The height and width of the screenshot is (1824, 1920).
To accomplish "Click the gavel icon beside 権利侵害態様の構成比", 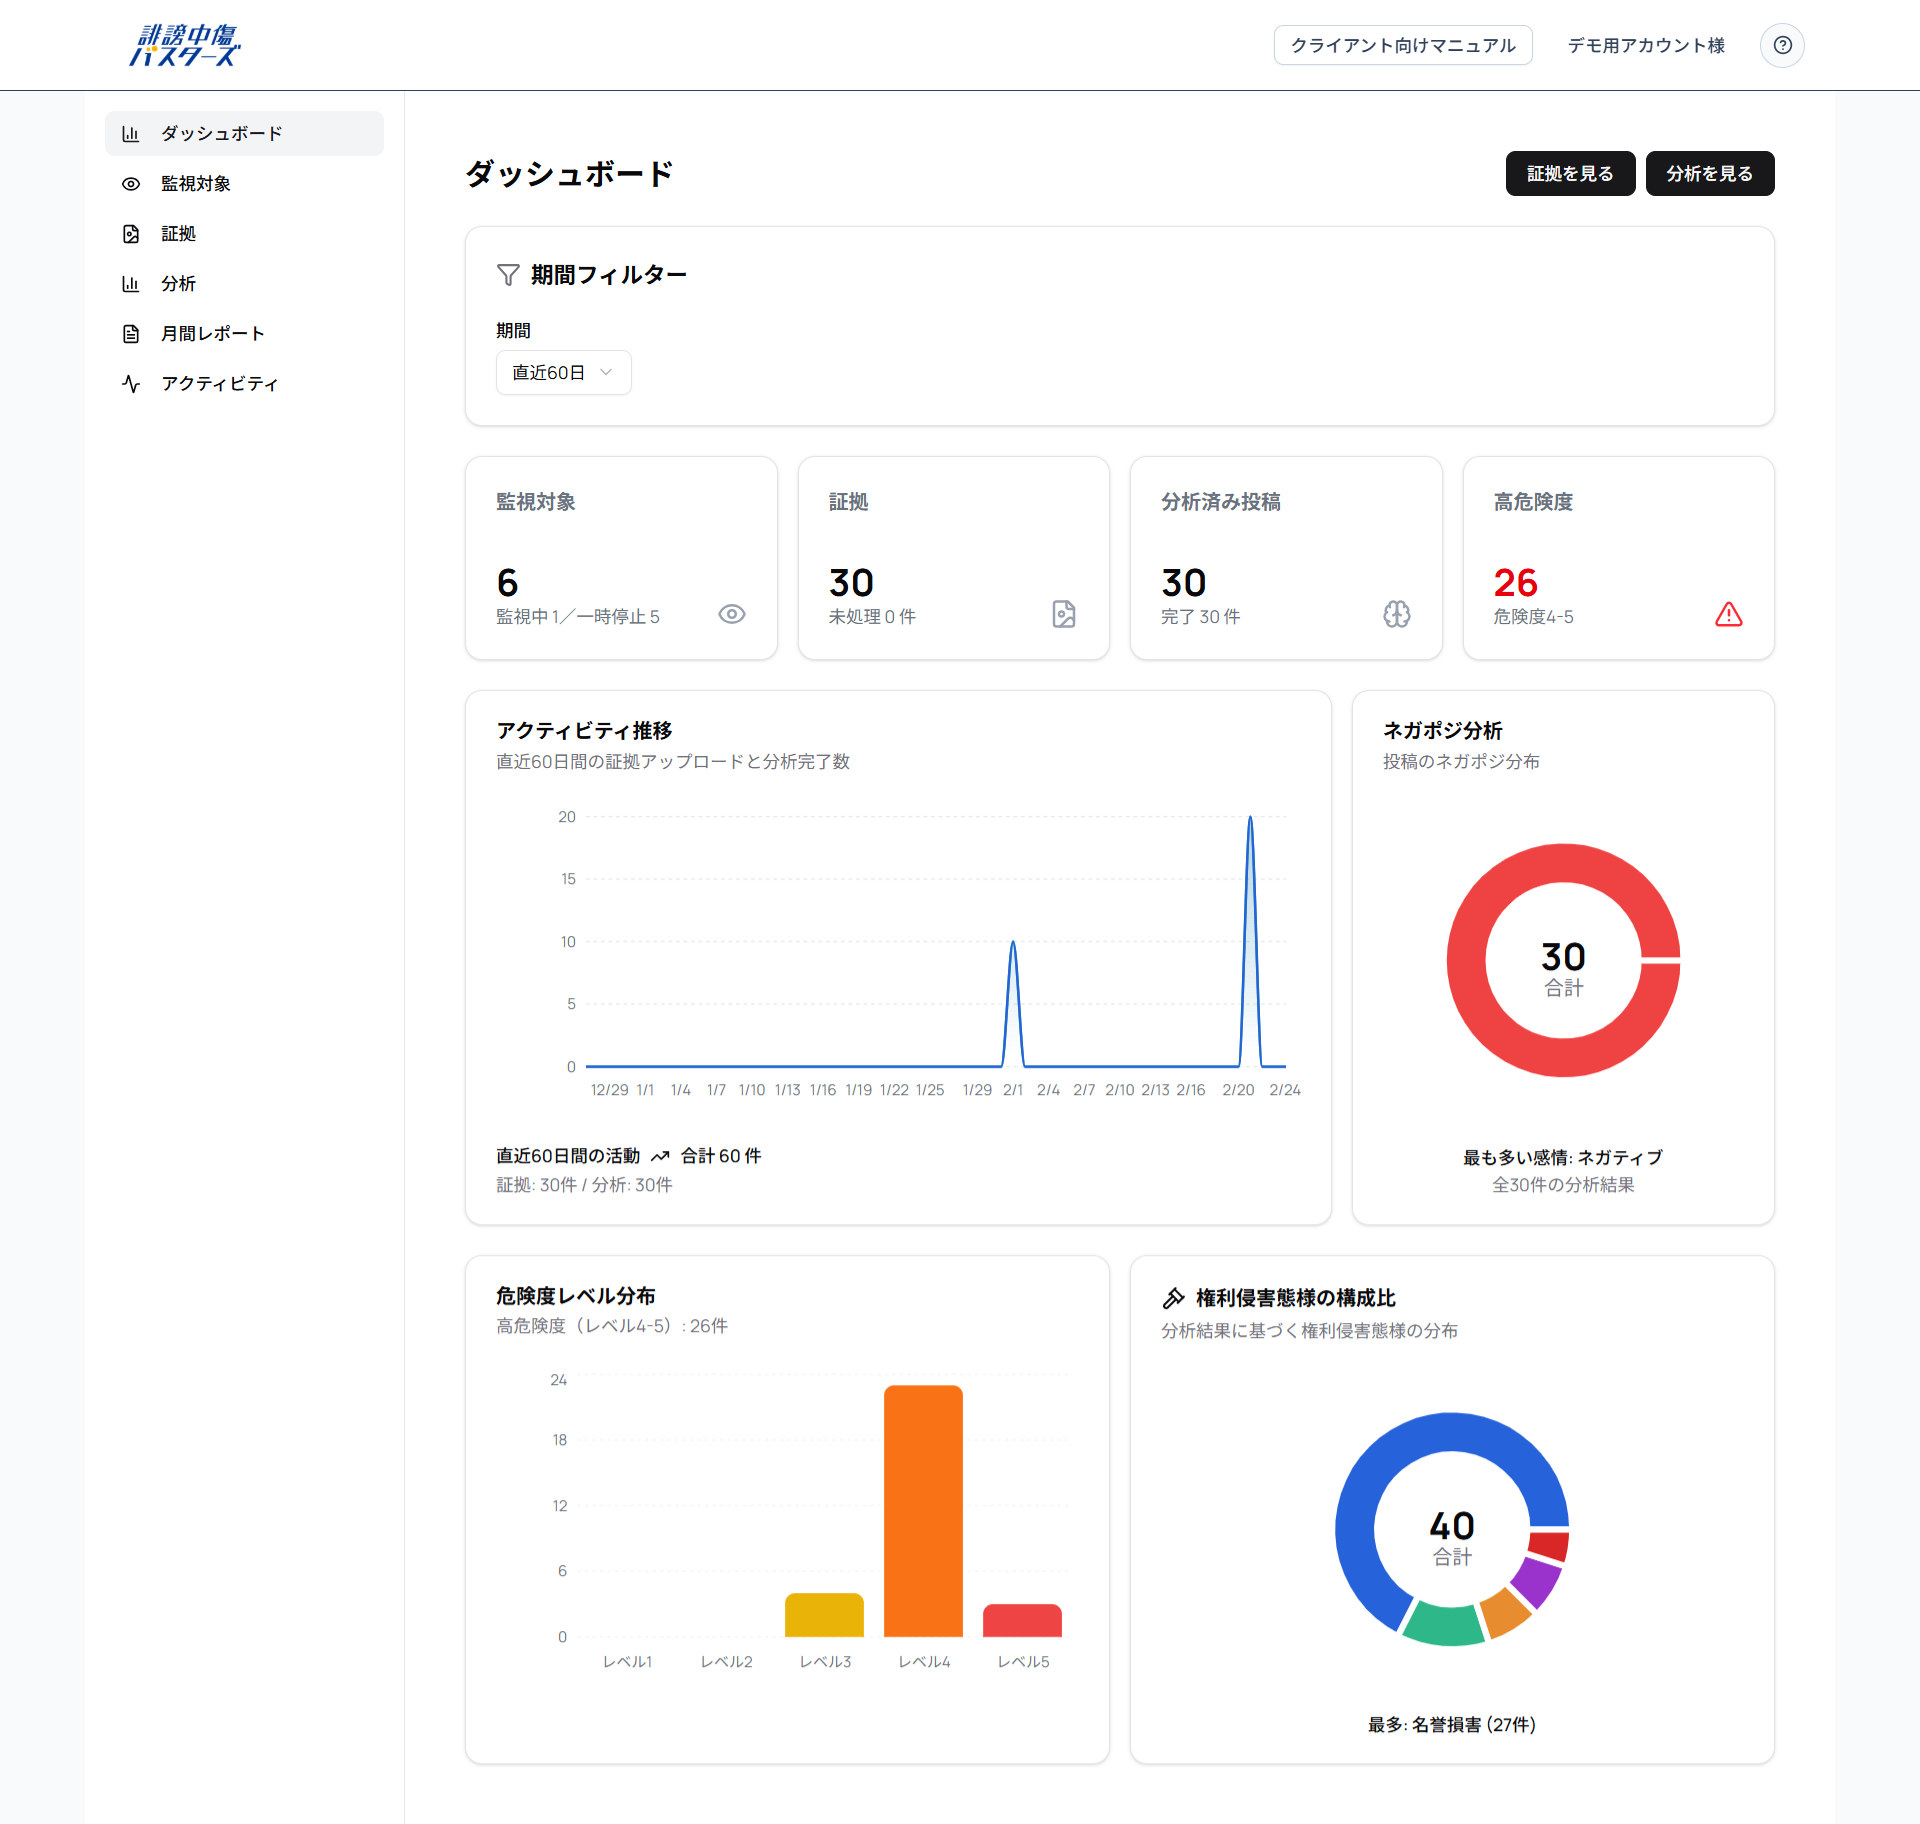I will pos(1174,1298).
